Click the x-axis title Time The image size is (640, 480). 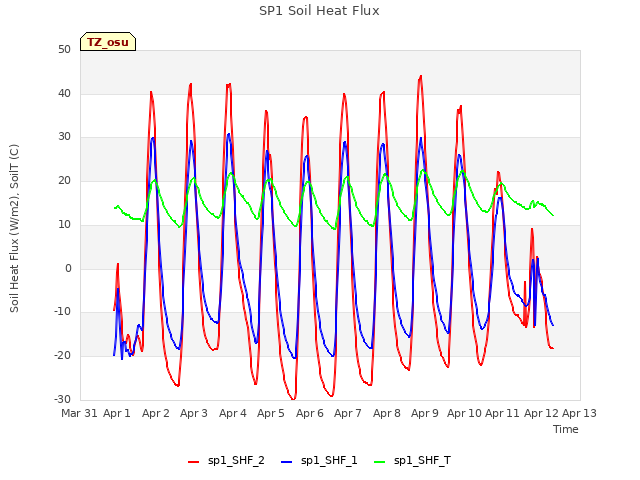(566, 429)
